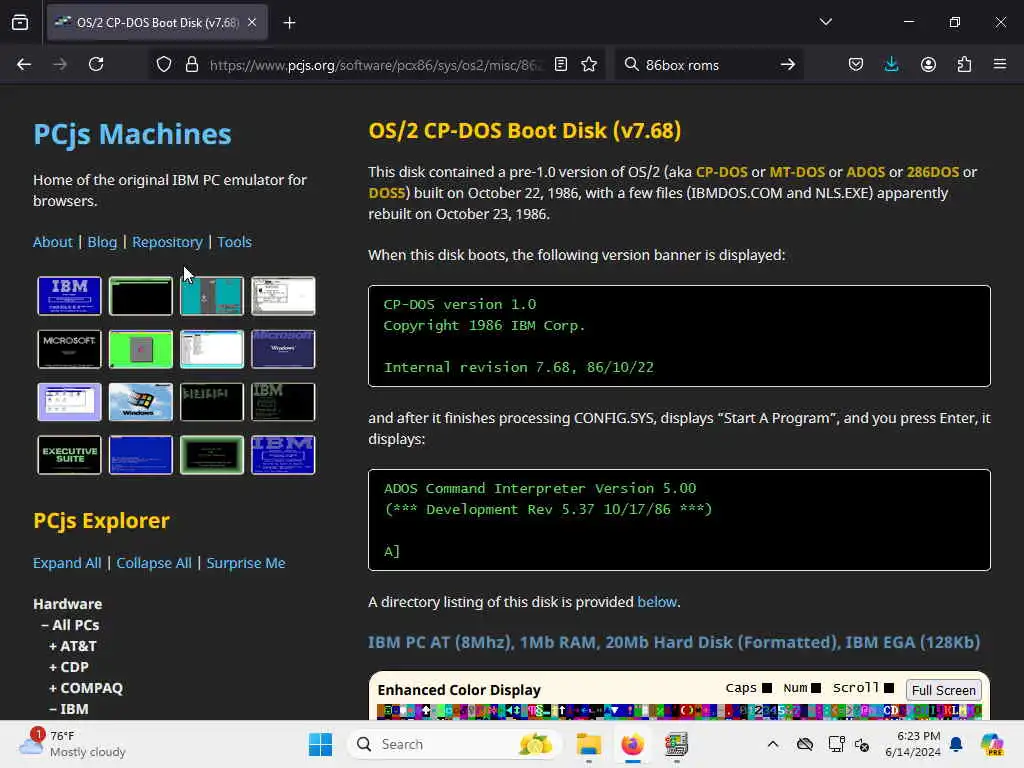
Task: Open the Blog link
Action: [x=102, y=242]
